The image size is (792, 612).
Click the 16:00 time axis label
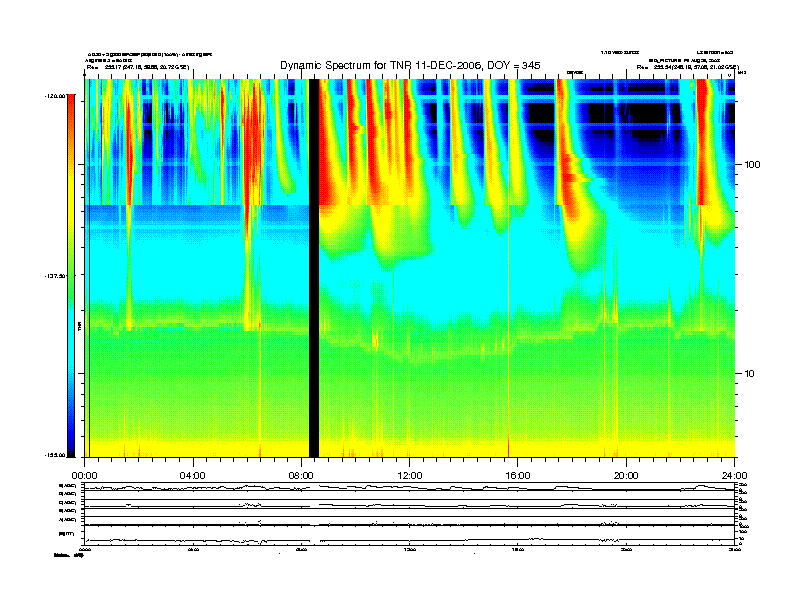coord(518,476)
